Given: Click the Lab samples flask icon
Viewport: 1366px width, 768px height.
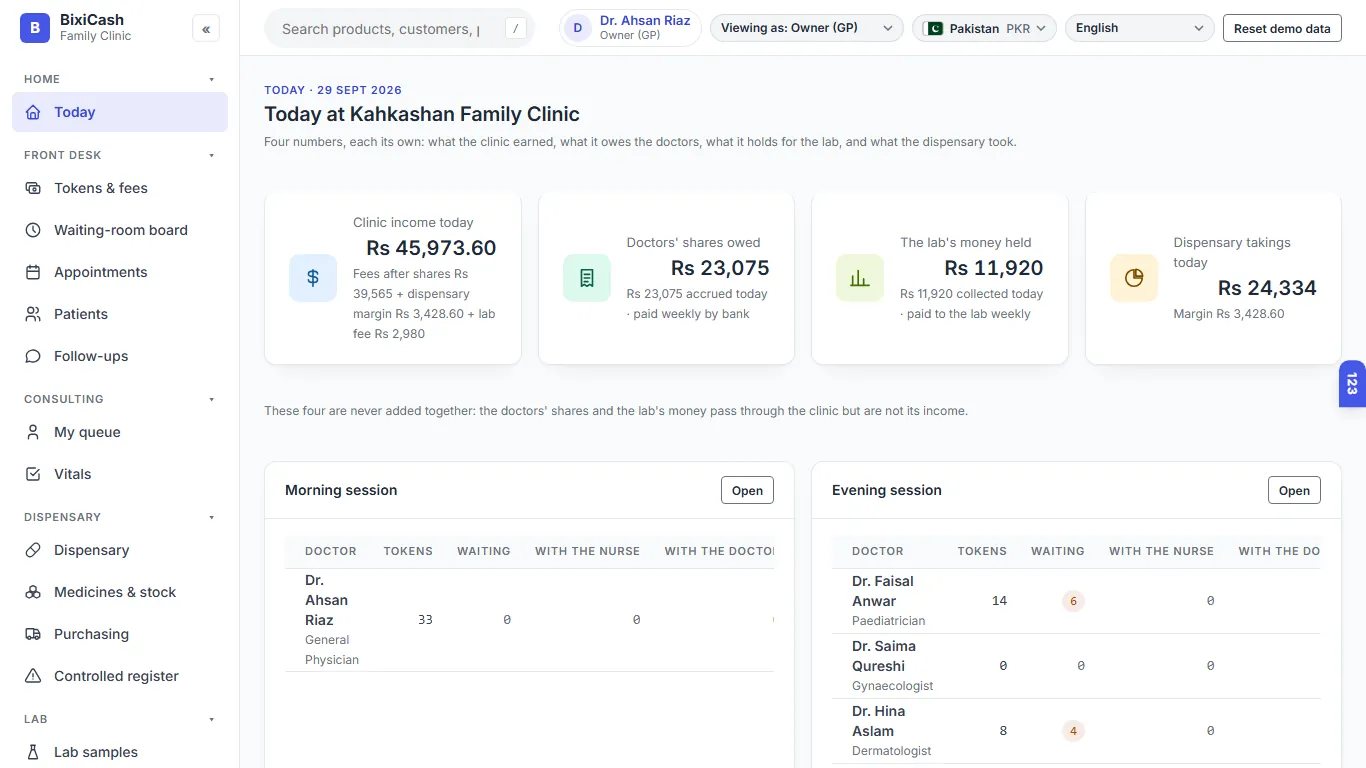Looking at the screenshot, I should tap(33, 752).
